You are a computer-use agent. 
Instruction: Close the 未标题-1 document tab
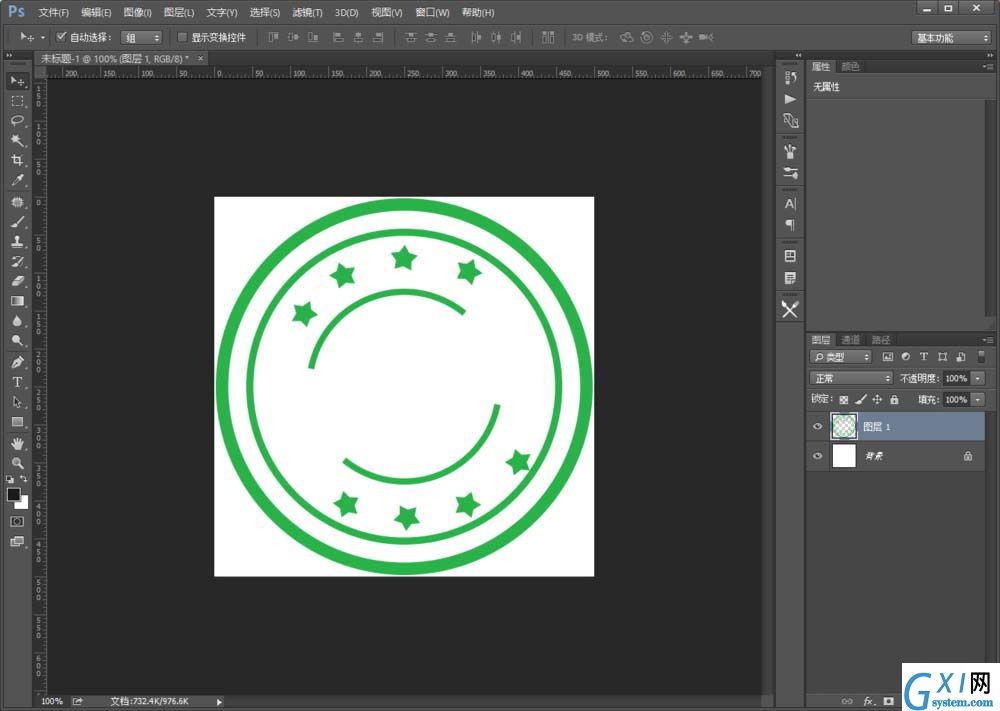coord(200,58)
